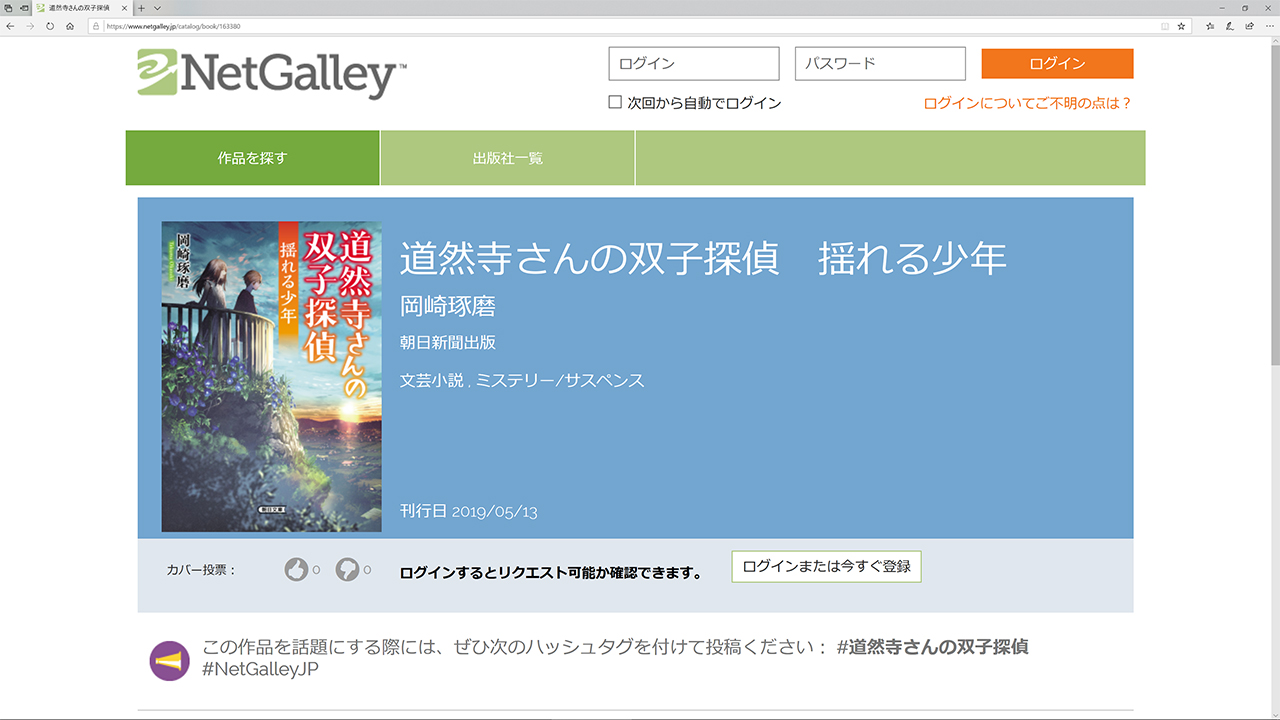Click the ミステリー/サスペンス category text

point(560,381)
